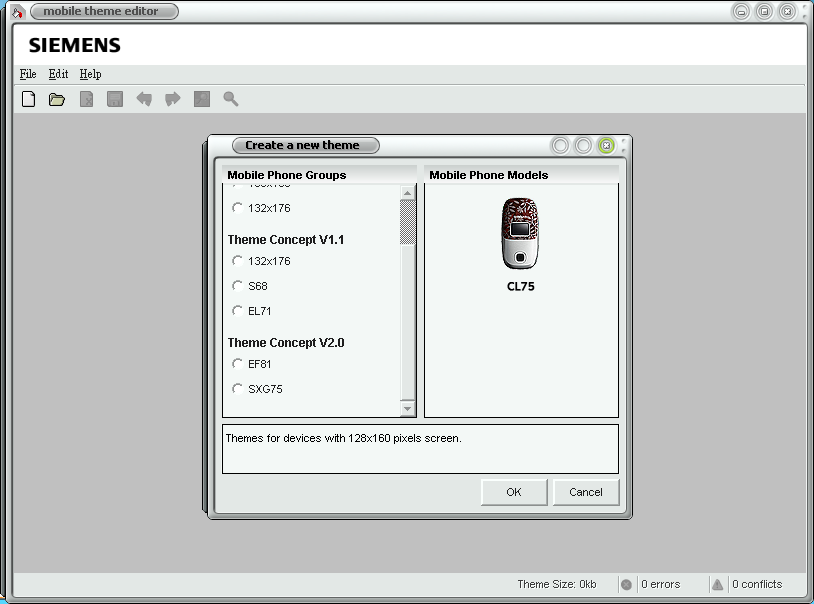Click the New theme document icon
This screenshot has width=814, height=604.
click(29, 99)
